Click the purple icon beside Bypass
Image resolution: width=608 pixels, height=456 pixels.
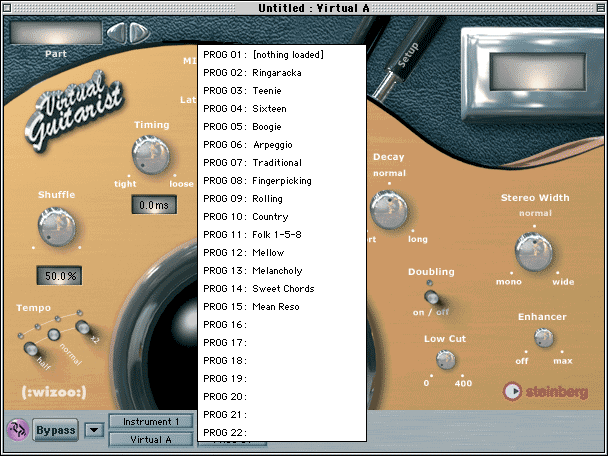(x=17, y=430)
